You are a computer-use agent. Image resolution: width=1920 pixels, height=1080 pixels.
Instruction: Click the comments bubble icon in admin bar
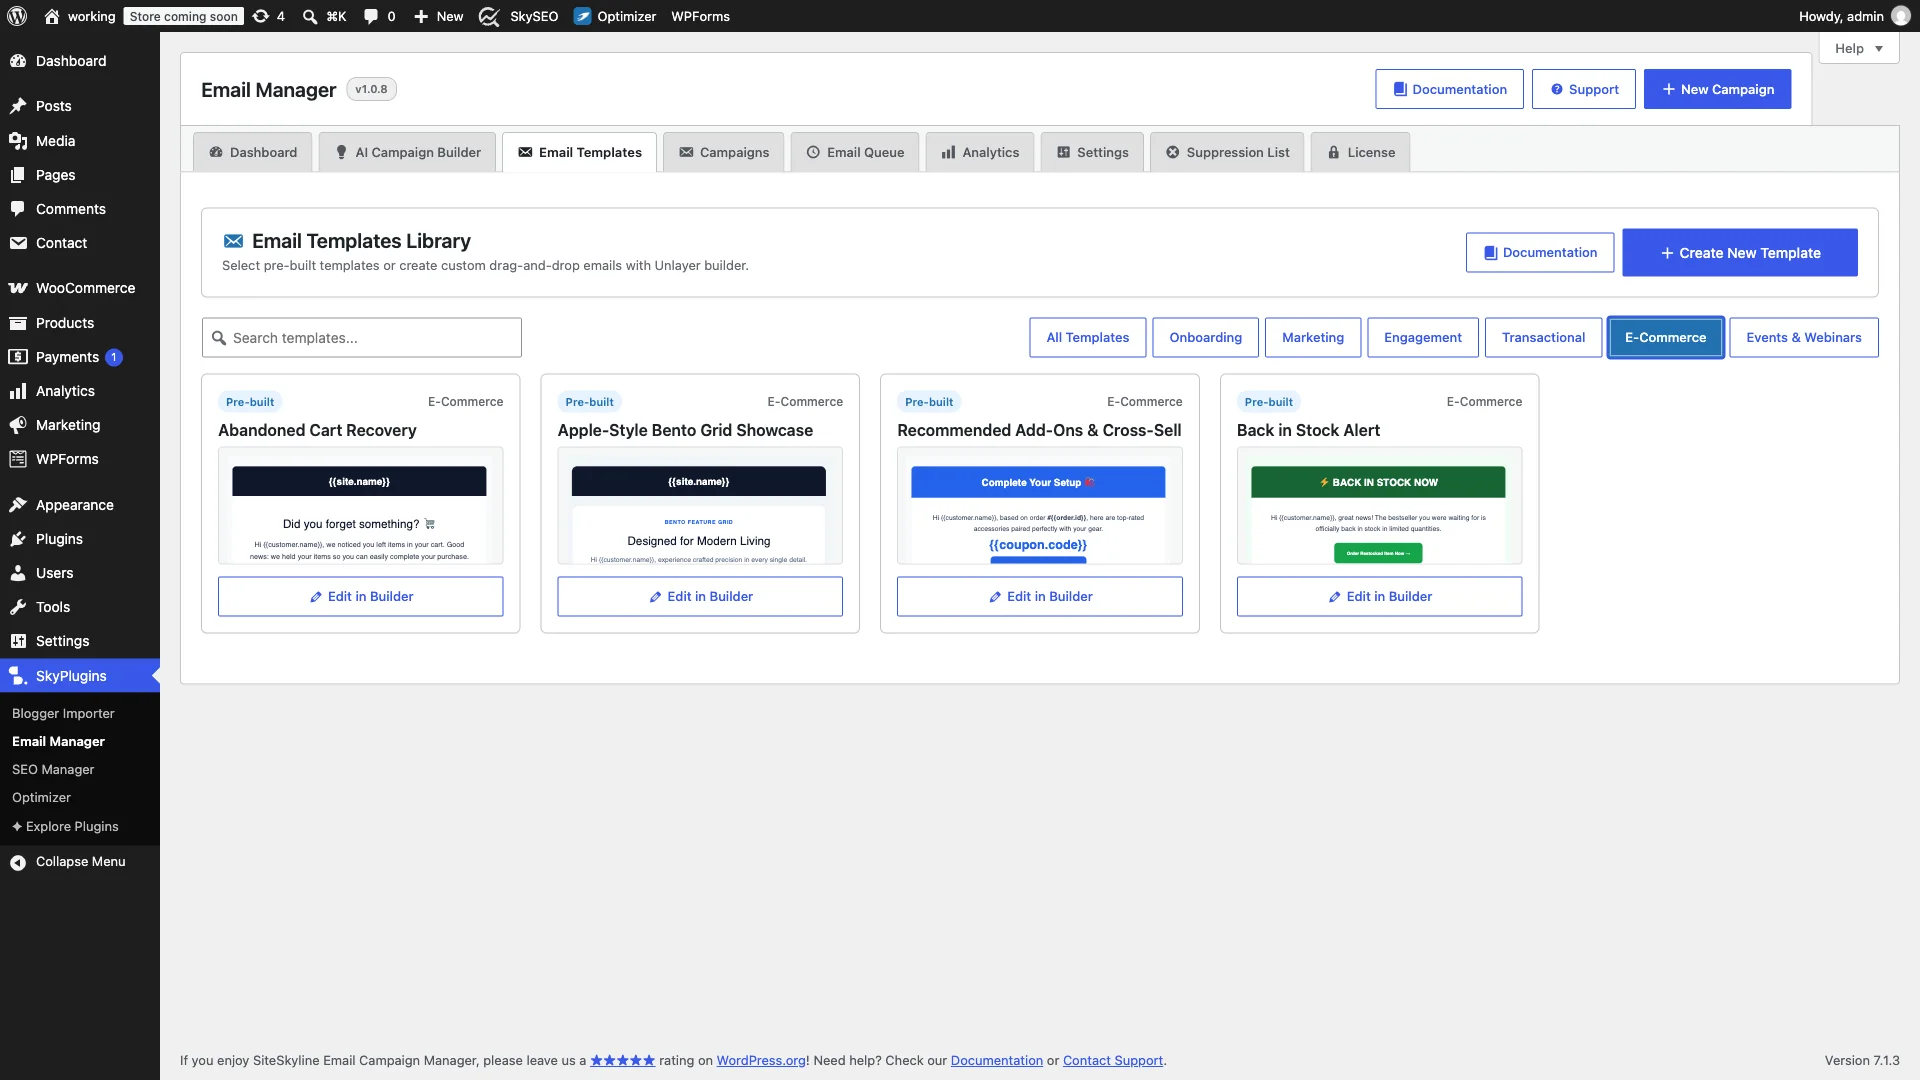(371, 16)
